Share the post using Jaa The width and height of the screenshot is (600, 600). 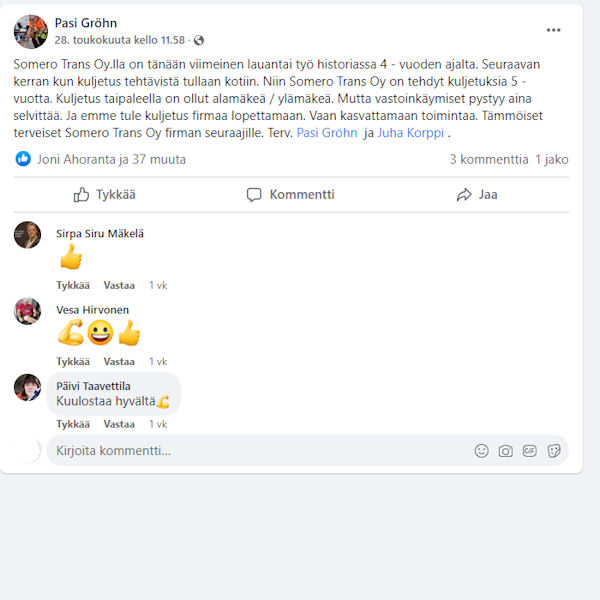(x=477, y=195)
